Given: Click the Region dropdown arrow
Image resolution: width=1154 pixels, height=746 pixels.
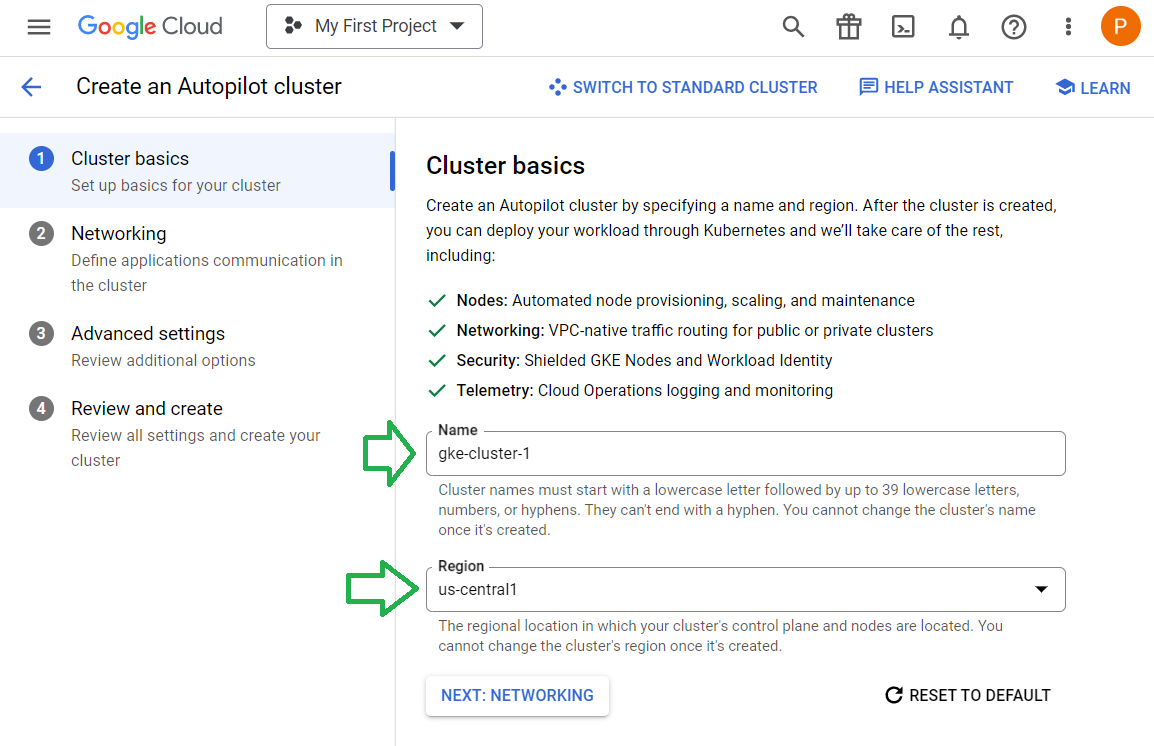Looking at the screenshot, I should 1041,590.
